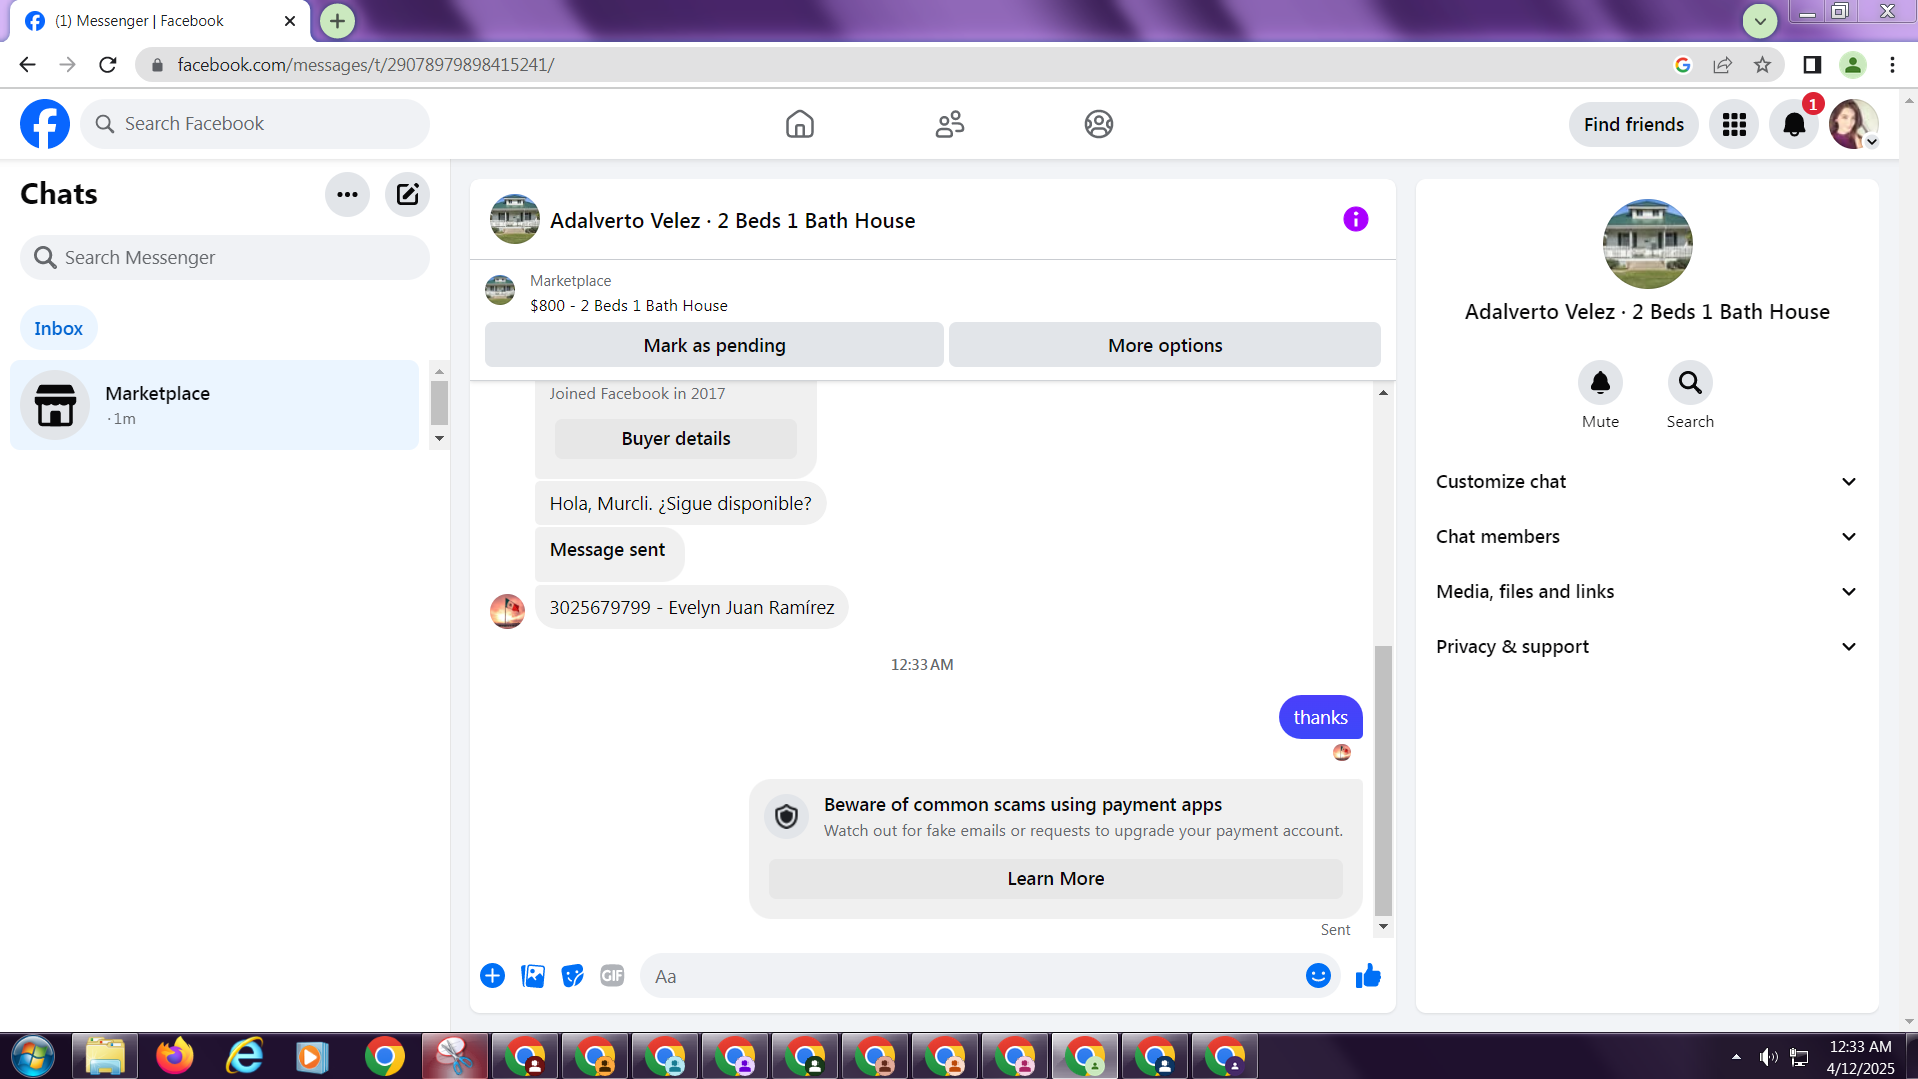Expand Chat members section

(1647, 537)
